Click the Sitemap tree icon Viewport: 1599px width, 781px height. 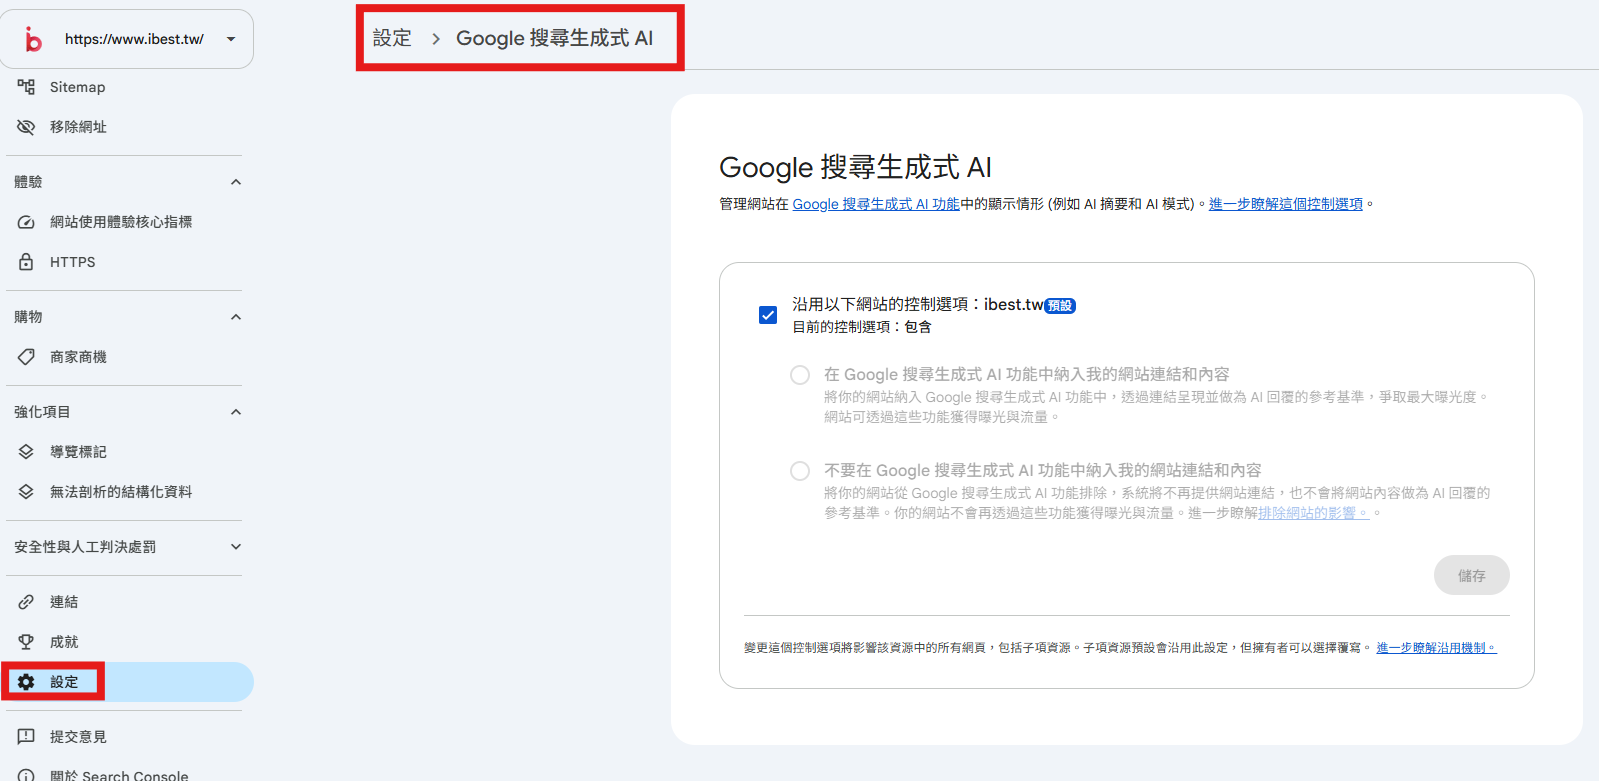tap(26, 87)
